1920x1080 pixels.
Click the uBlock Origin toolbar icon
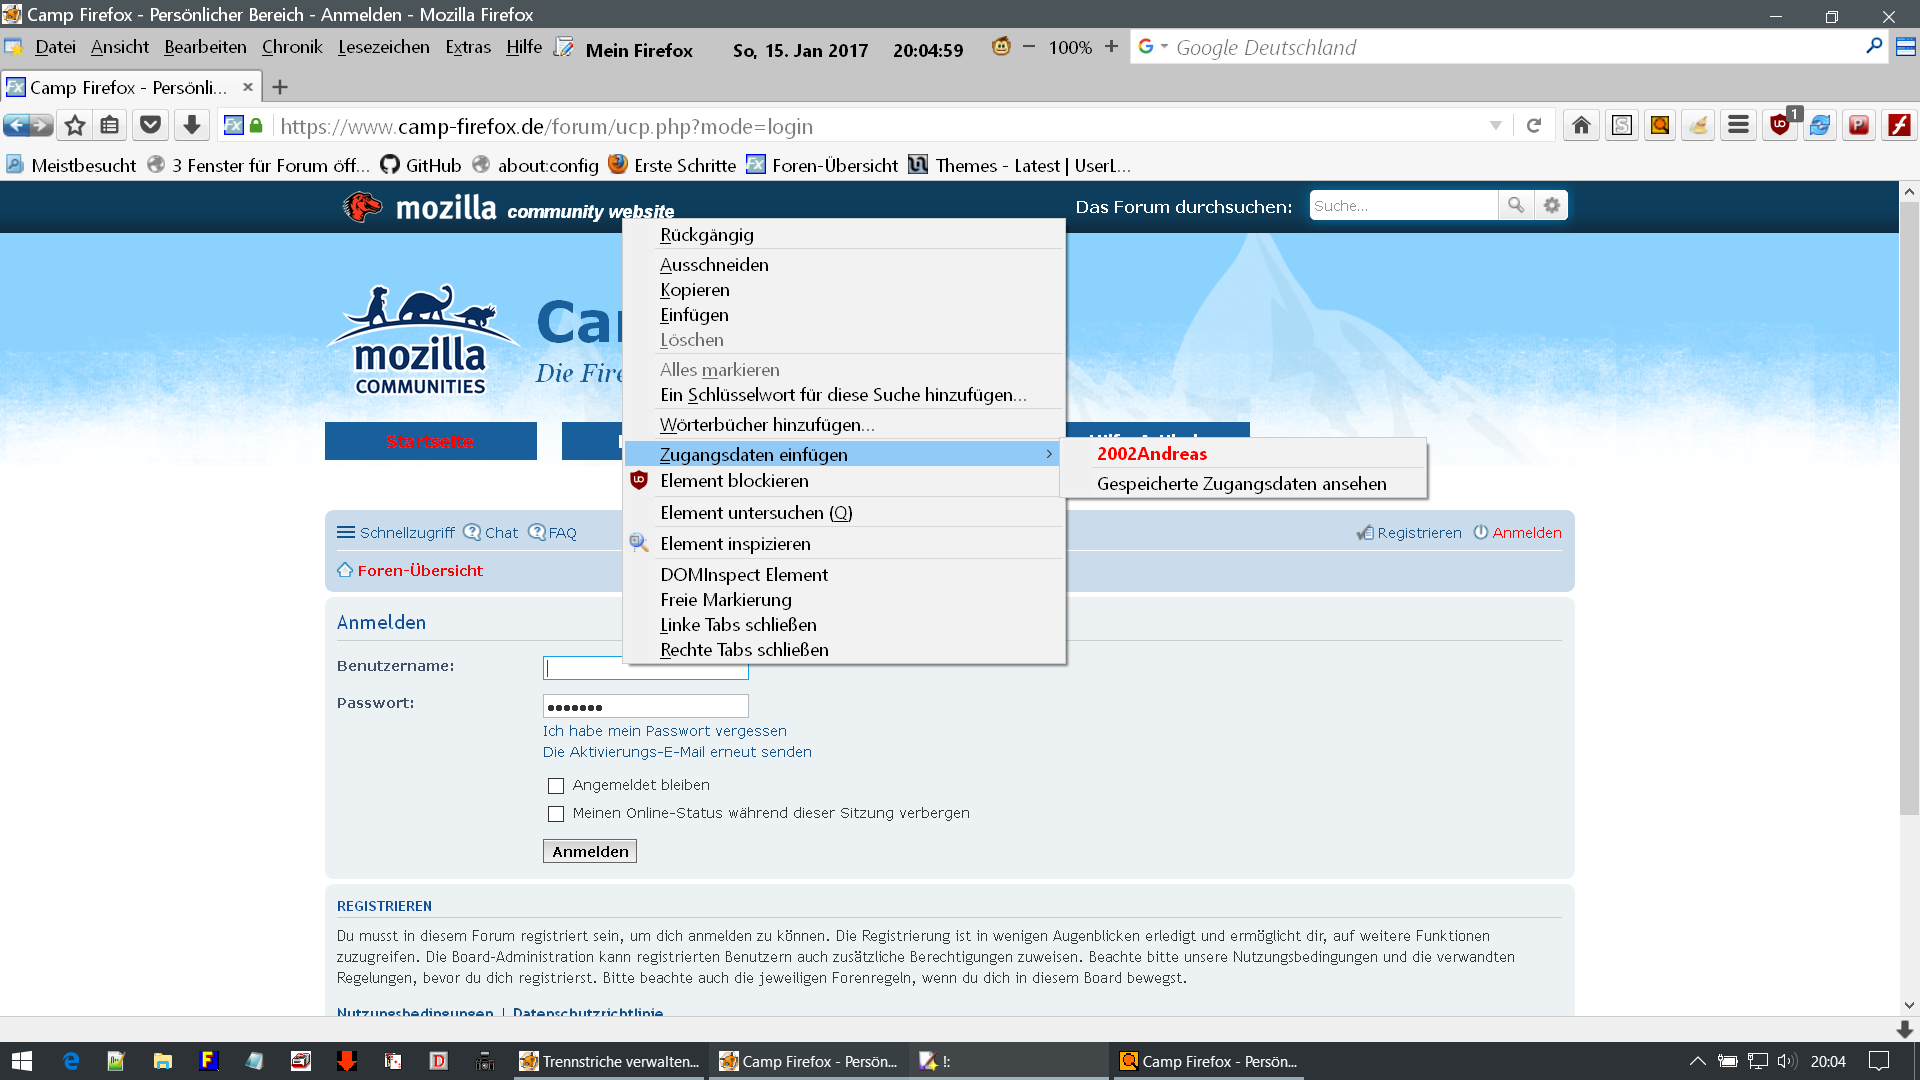[x=1780, y=125]
